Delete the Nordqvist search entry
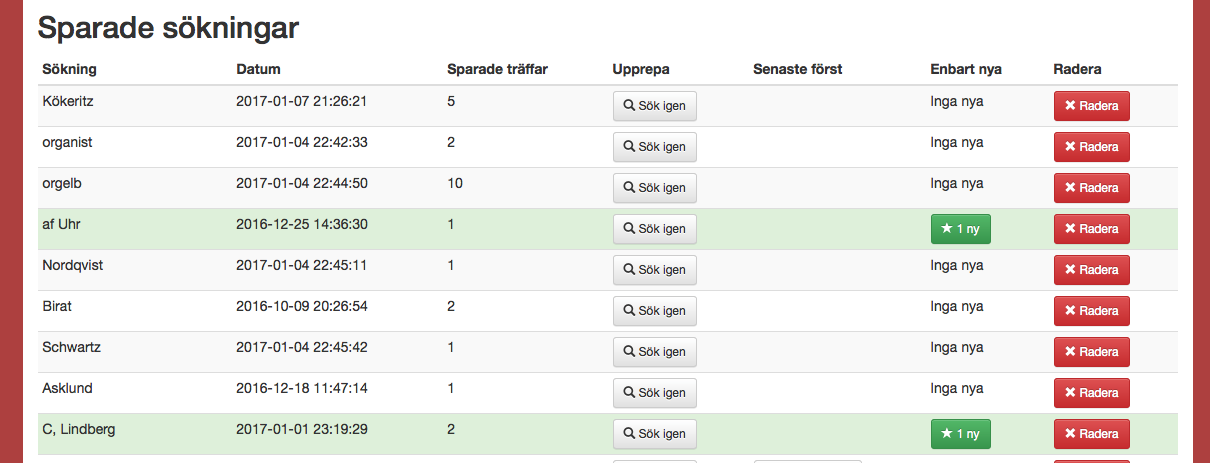The height and width of the screenshot is (463, 1210). [x=1091, y=270]
